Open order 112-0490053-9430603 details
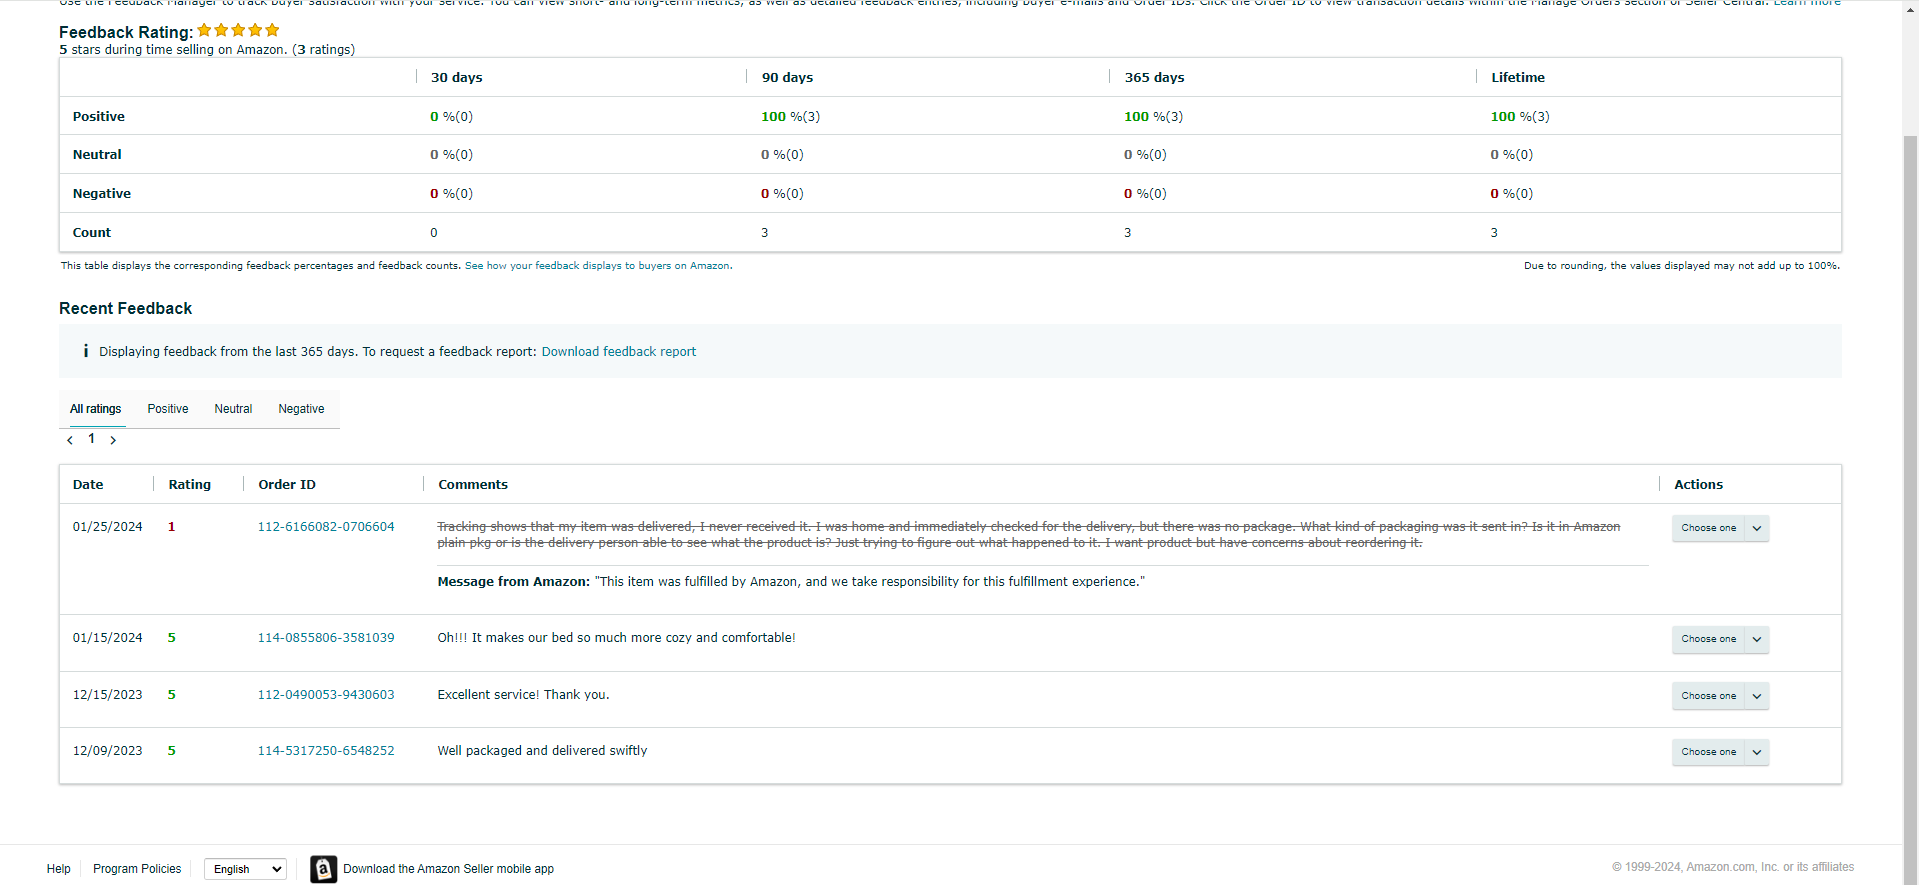 (326, 695)
